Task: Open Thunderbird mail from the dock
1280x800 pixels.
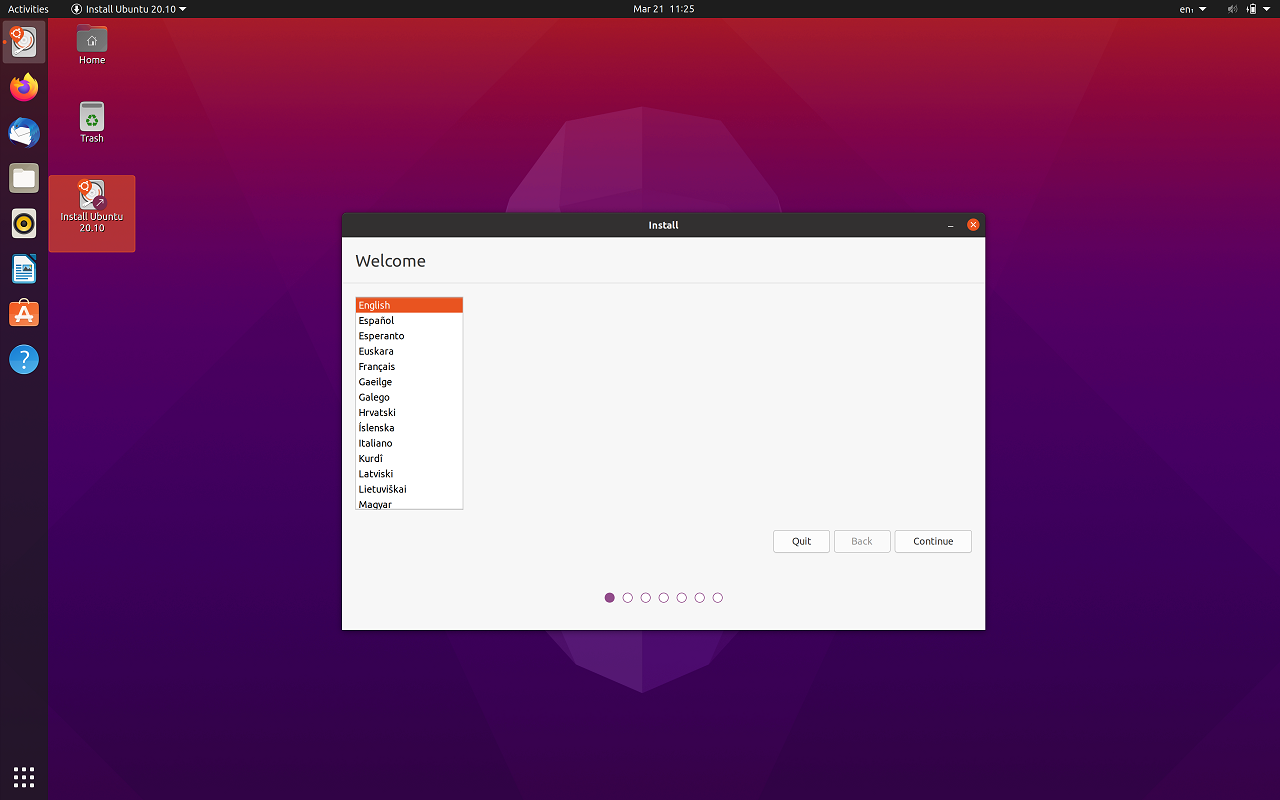Action: (x=24, y=133)
